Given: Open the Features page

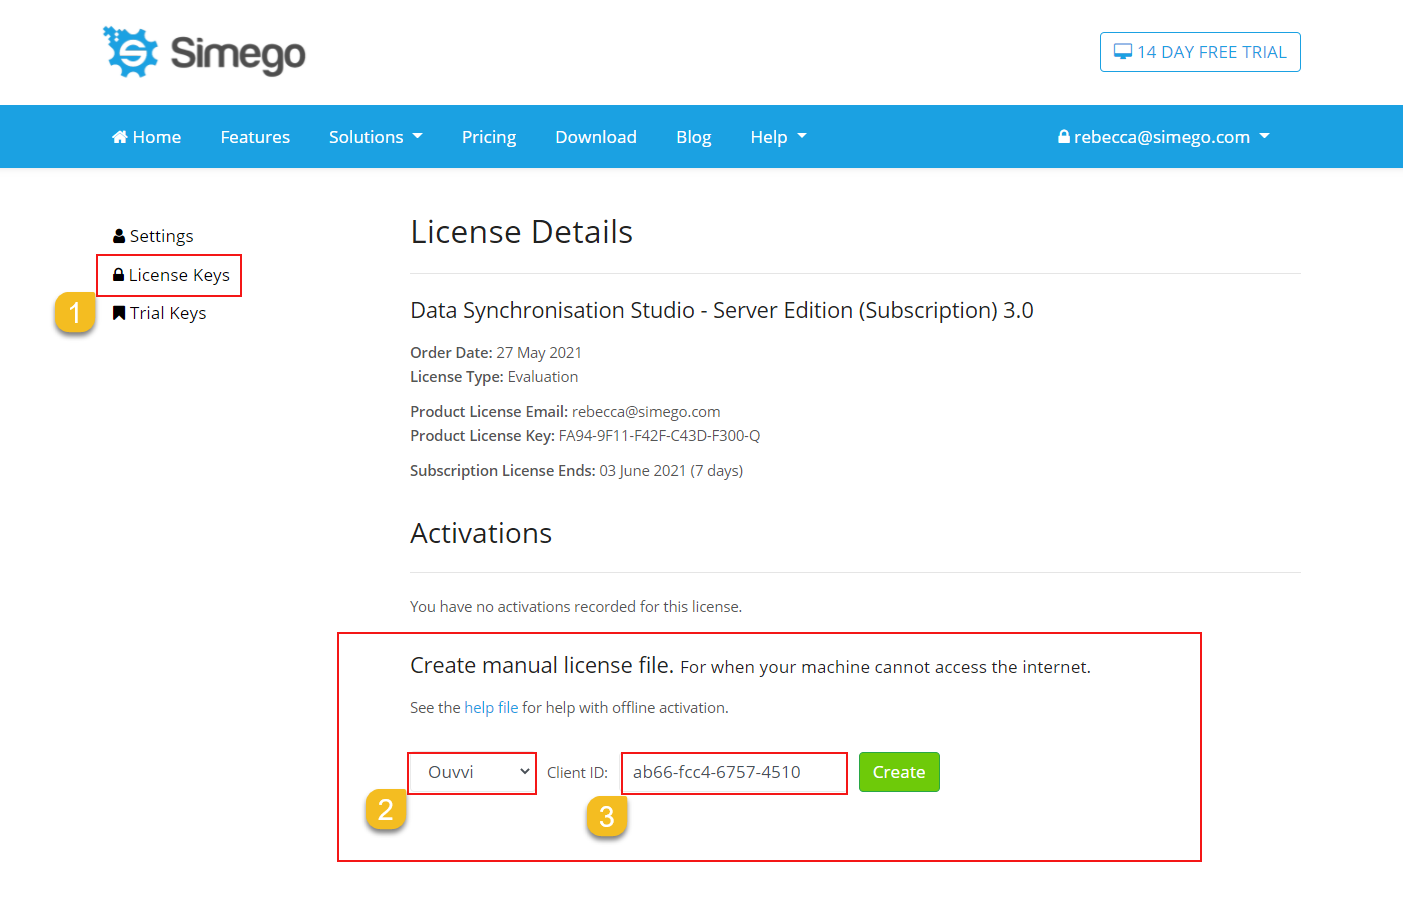Looking at the screenshot, I should [x=255, y=137].
